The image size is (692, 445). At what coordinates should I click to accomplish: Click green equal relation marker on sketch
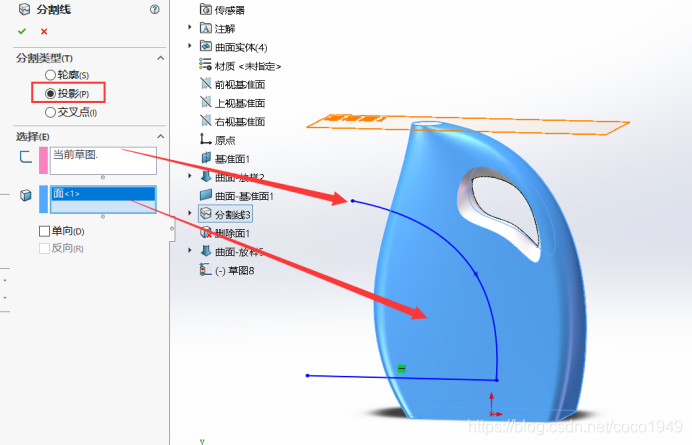coord(402,368)
